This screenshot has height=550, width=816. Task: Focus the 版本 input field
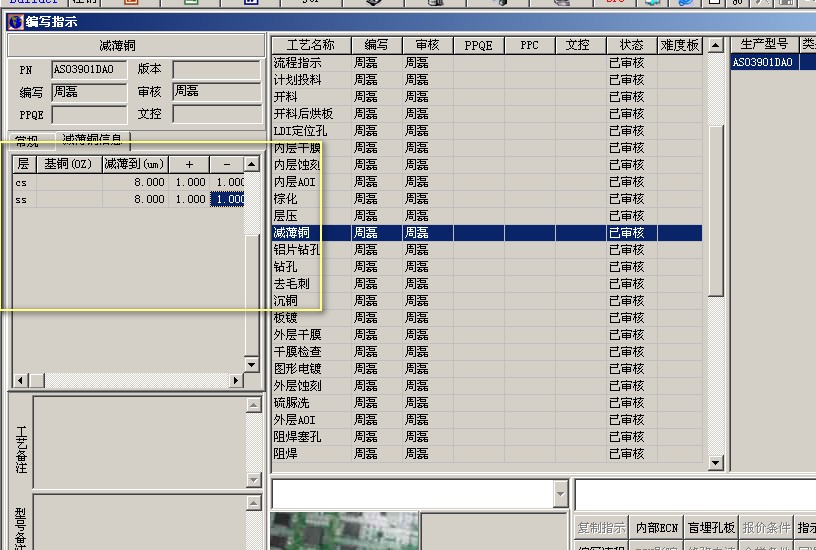coord(216,70)
